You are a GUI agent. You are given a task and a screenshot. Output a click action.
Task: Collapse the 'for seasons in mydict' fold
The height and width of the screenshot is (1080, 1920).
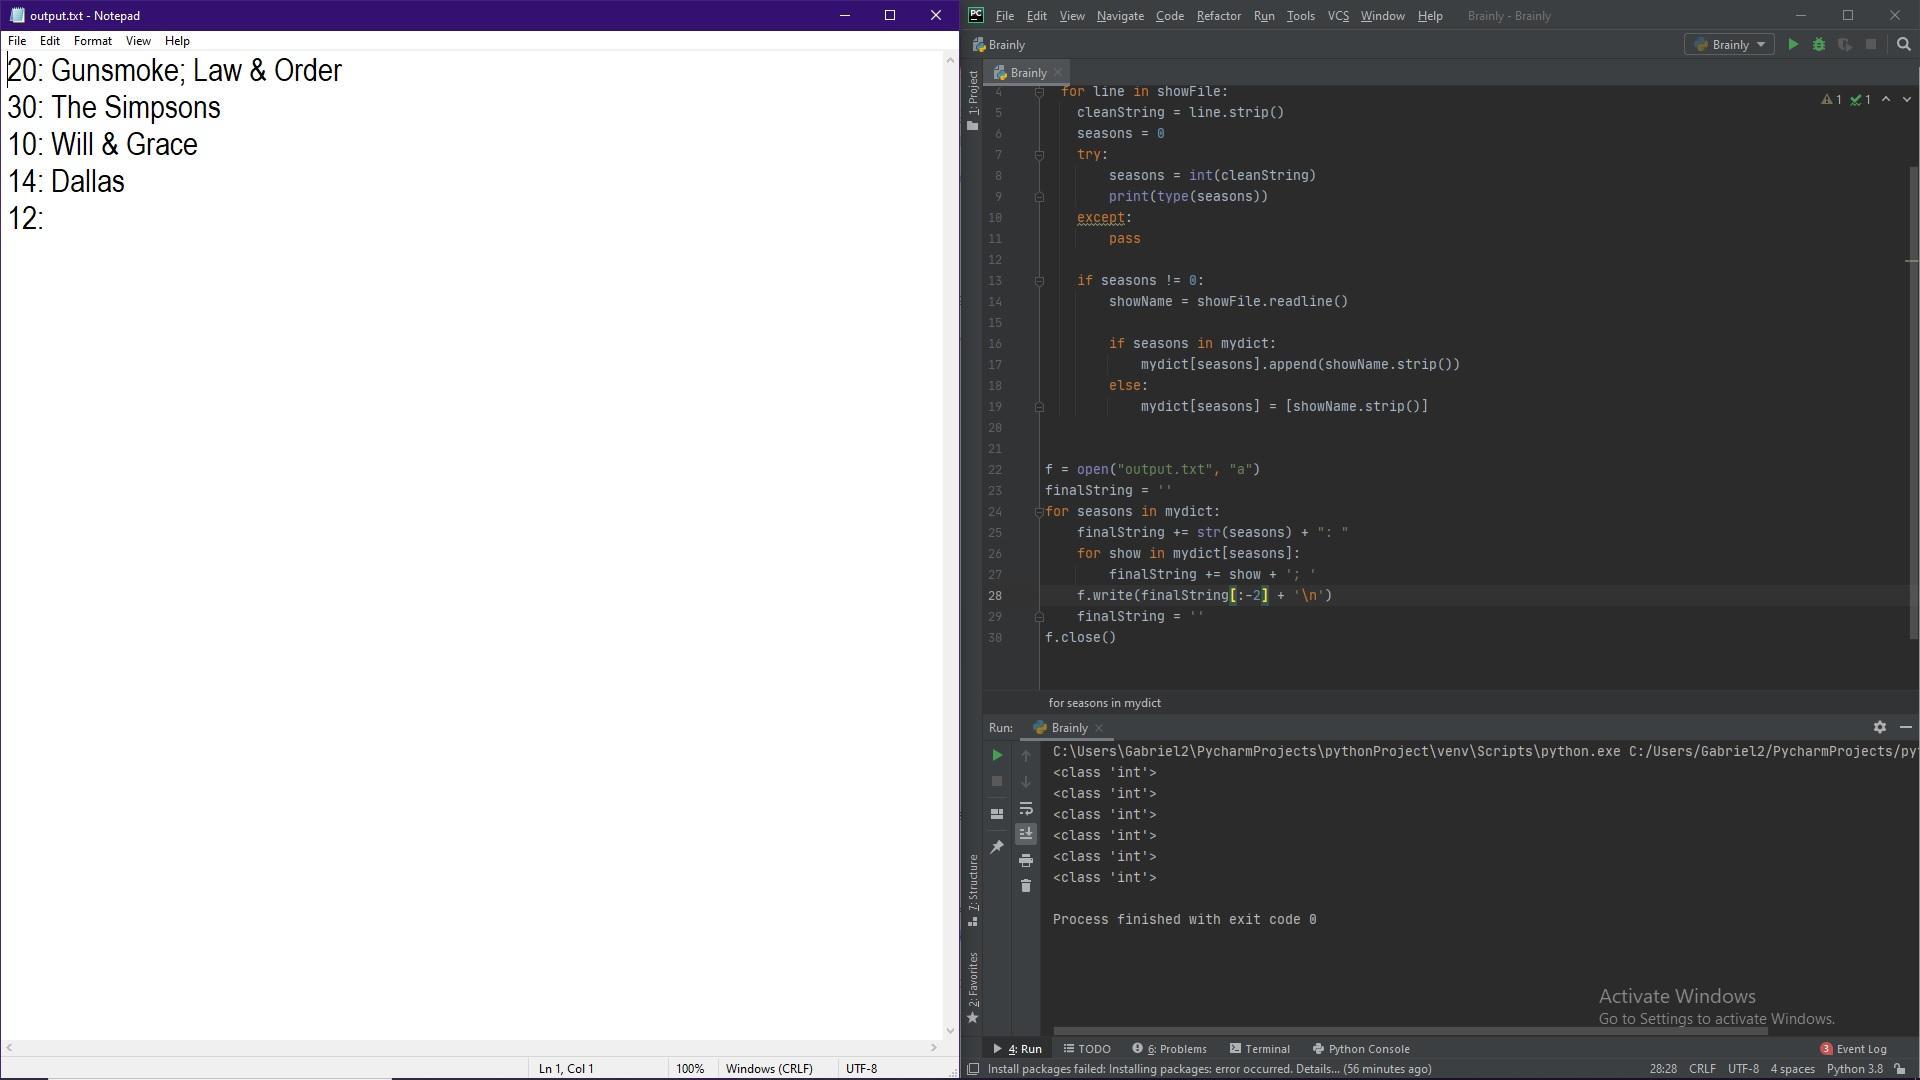coord(1039,512)
